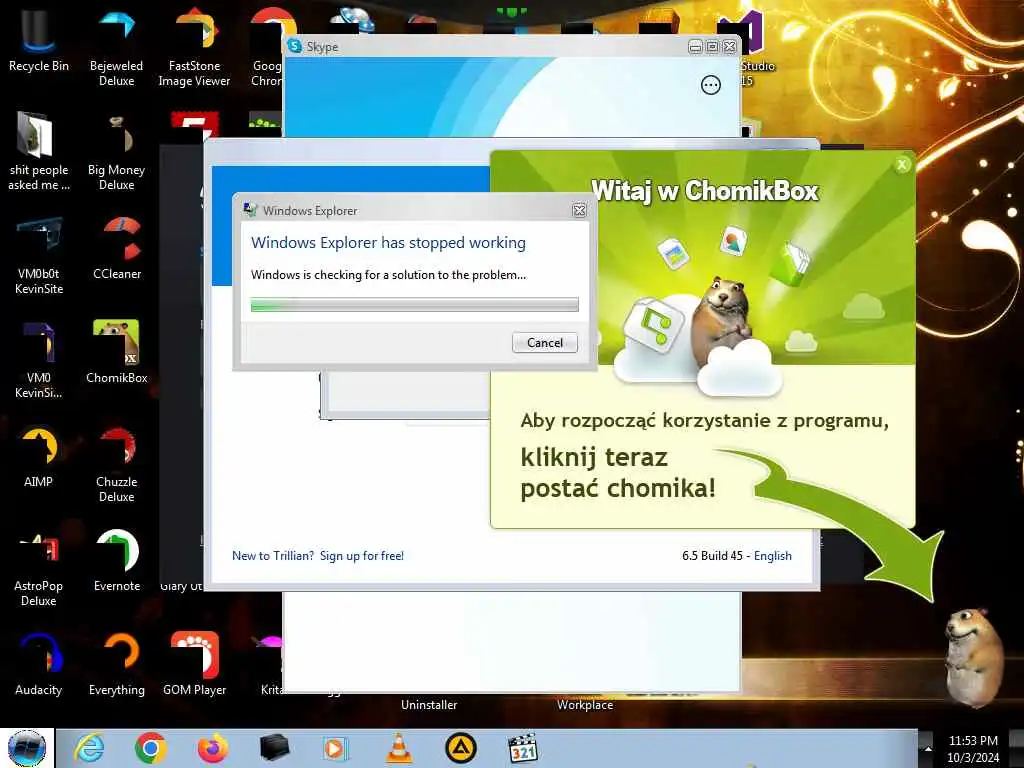Launch AIMP from the desktop

point(39,456)
